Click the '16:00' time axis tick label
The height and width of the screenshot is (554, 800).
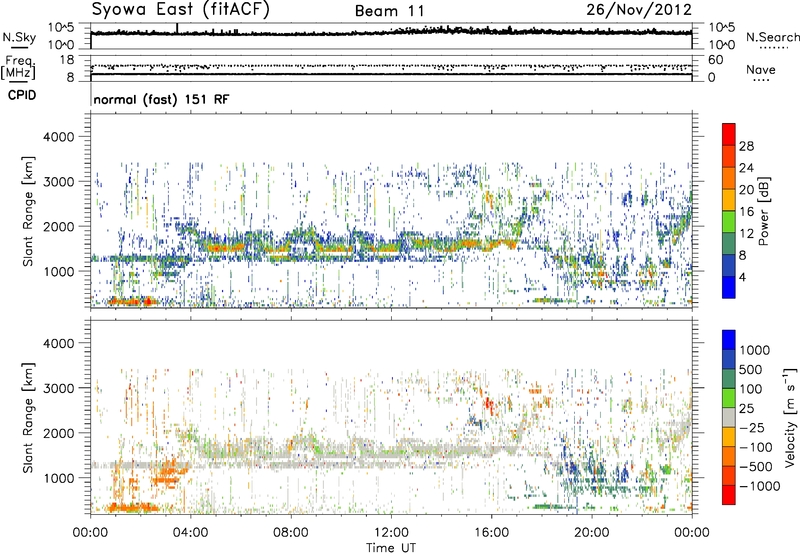click(491, 533)
